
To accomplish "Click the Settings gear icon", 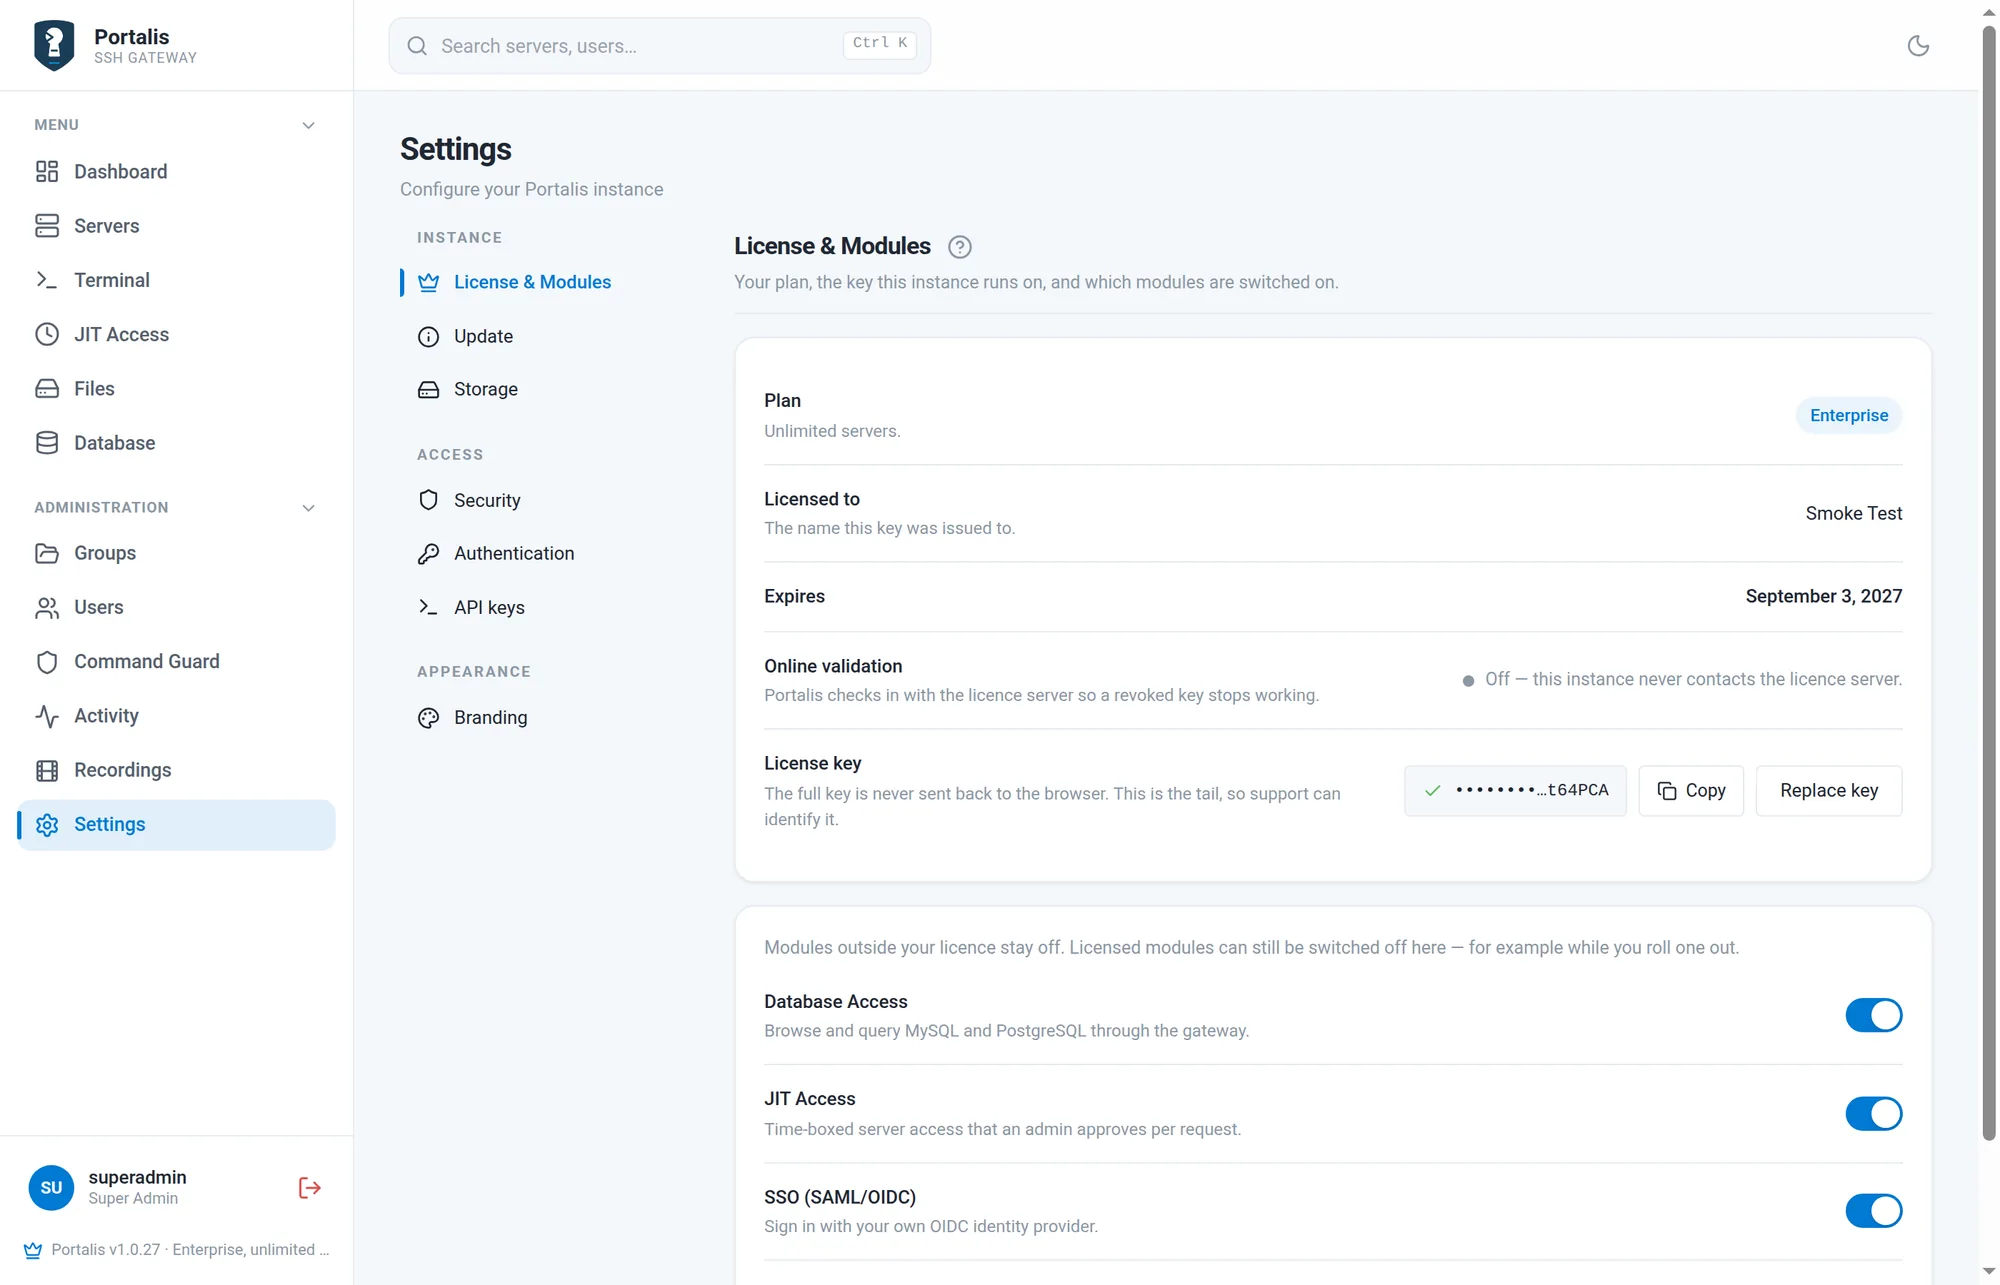I will (x=47, y=825).
